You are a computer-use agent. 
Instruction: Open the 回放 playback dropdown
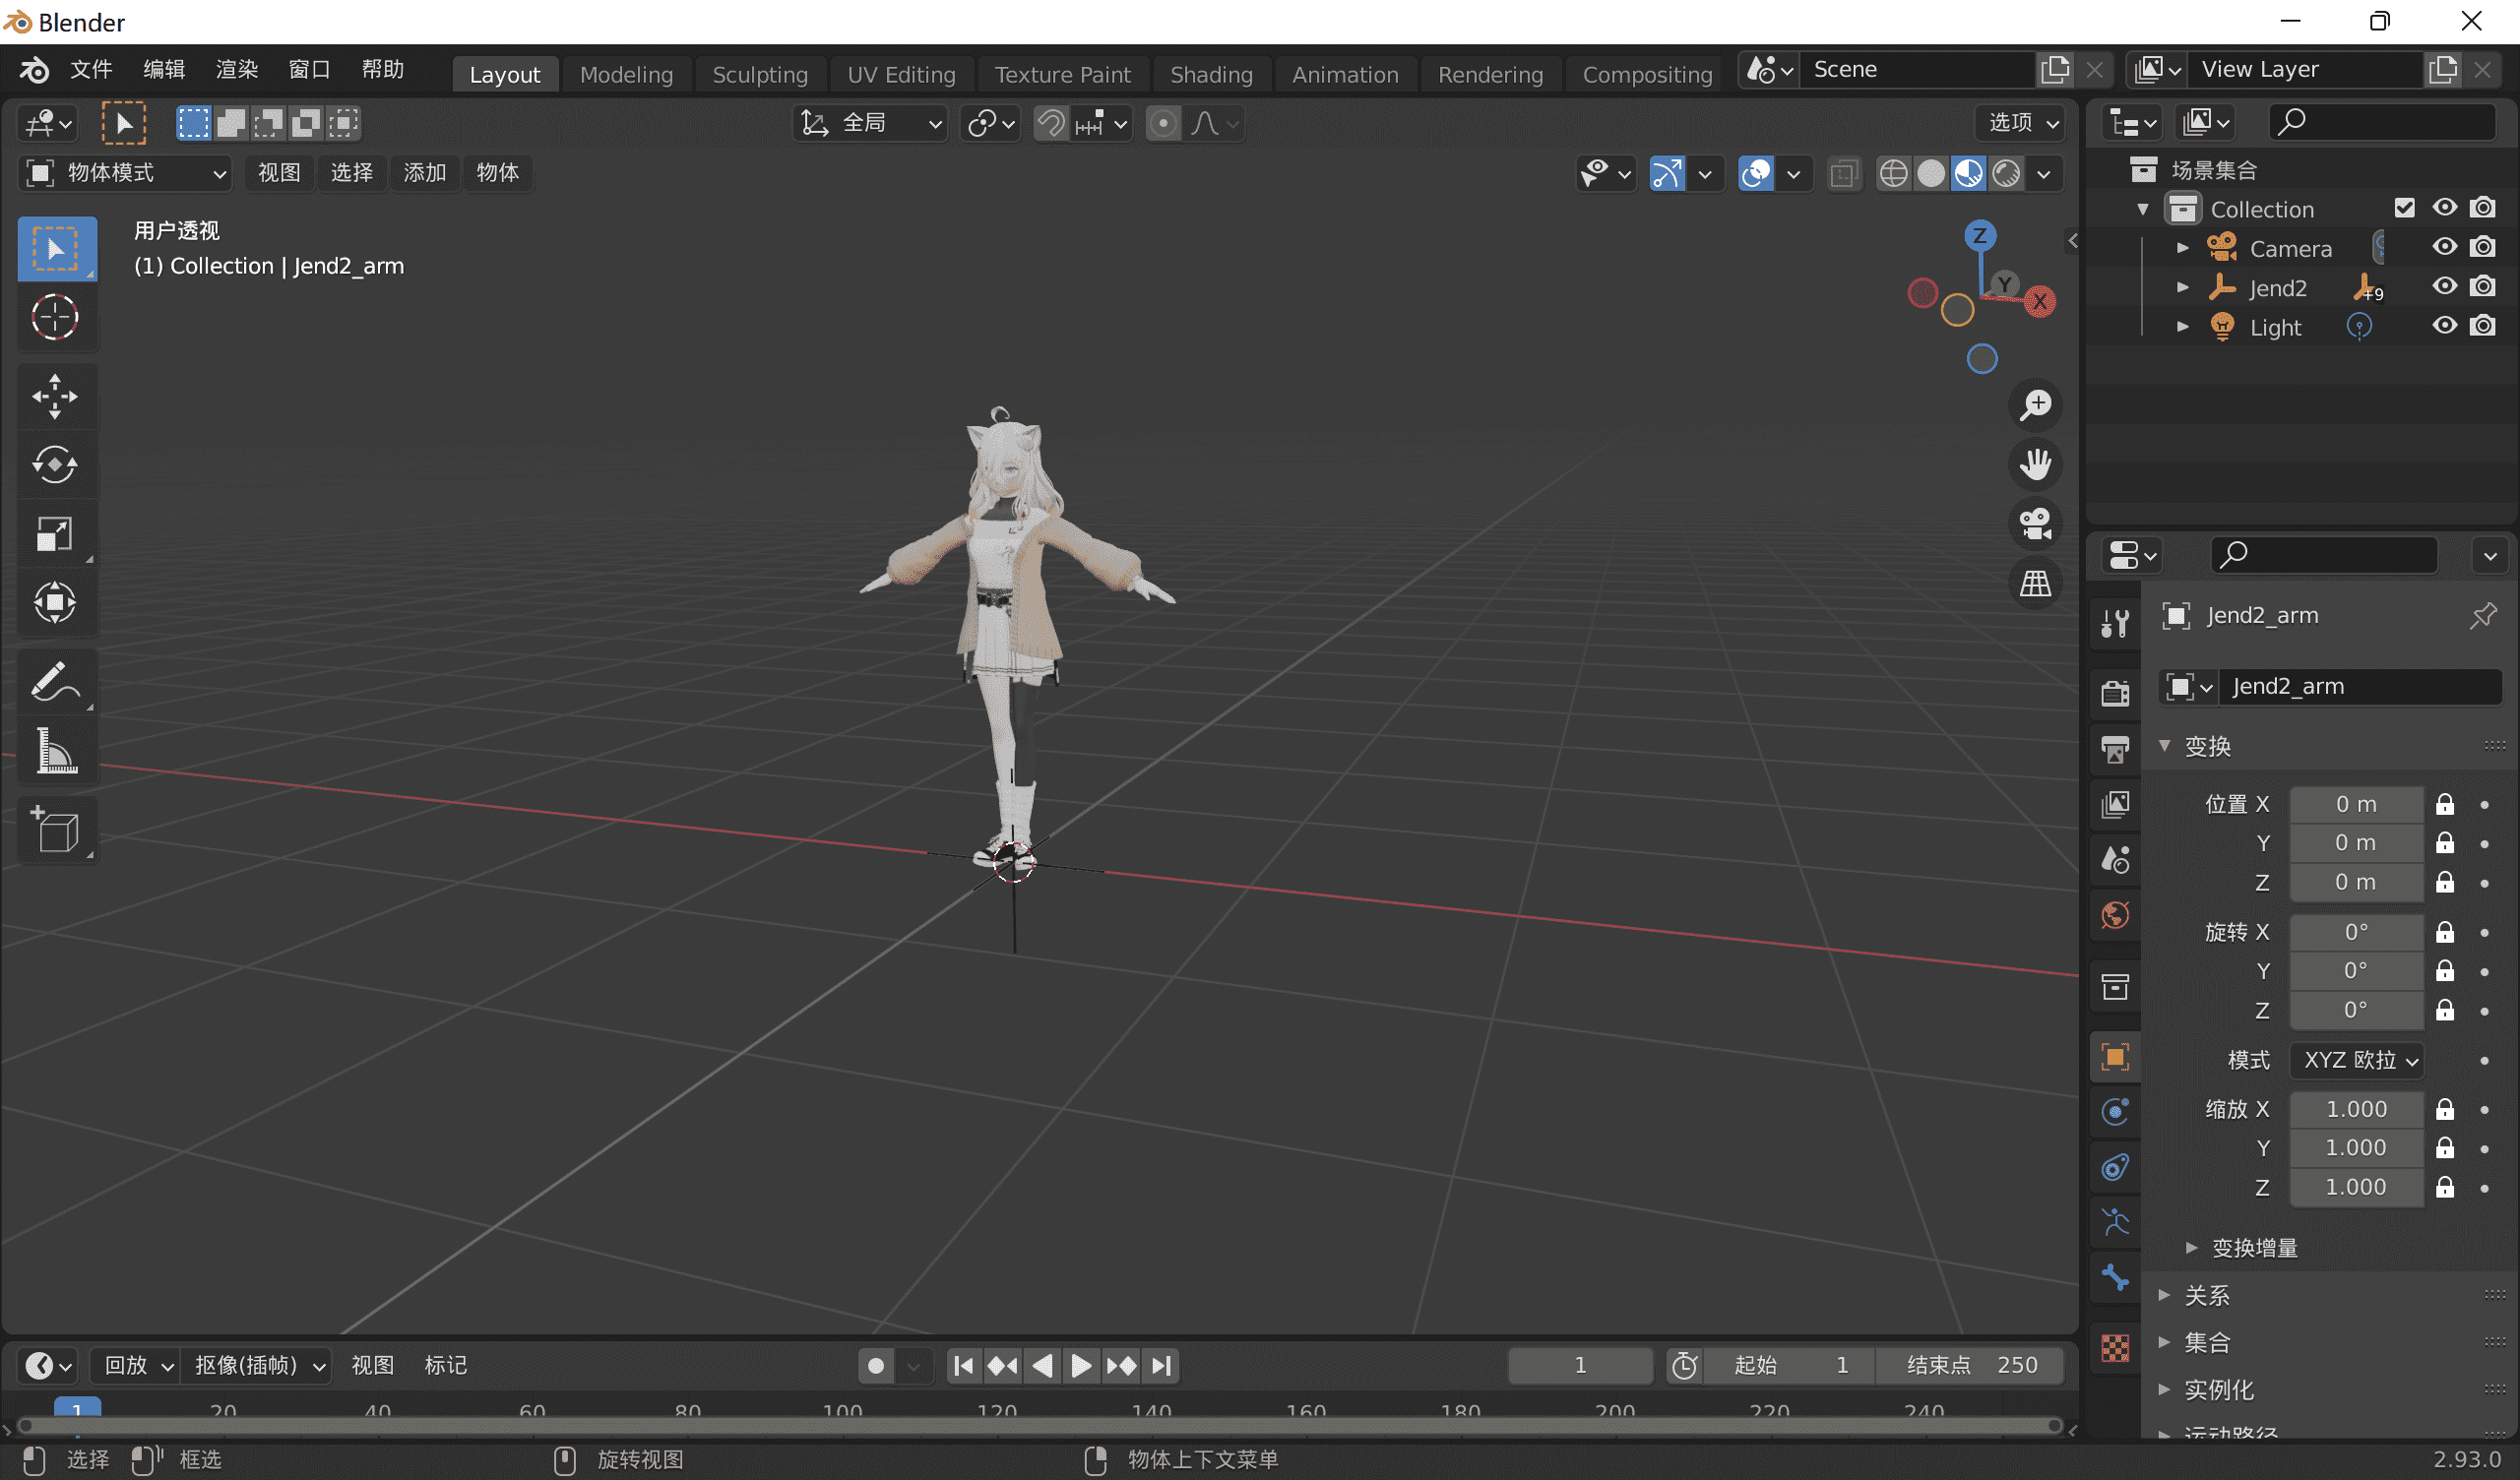click(137, 1365)
